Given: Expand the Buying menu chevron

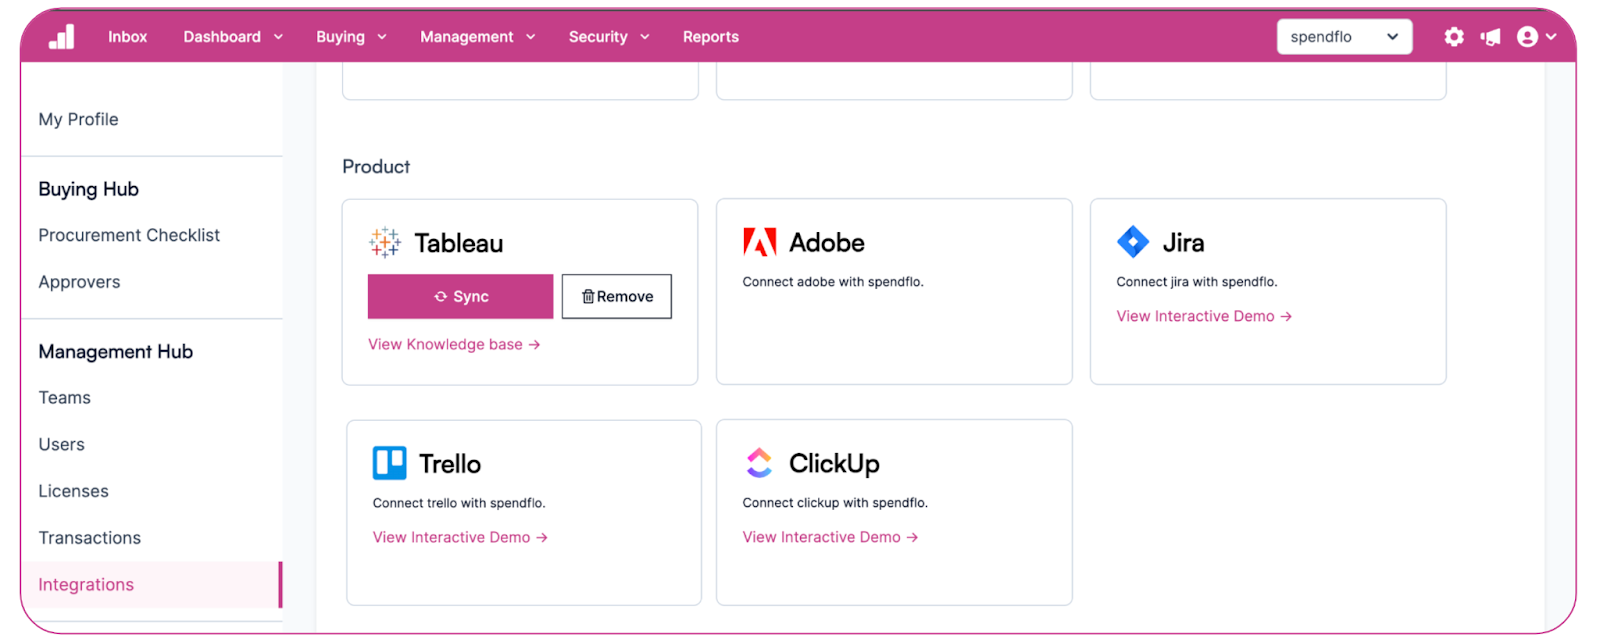Looking at the screenshot, I should pos(381,37).
